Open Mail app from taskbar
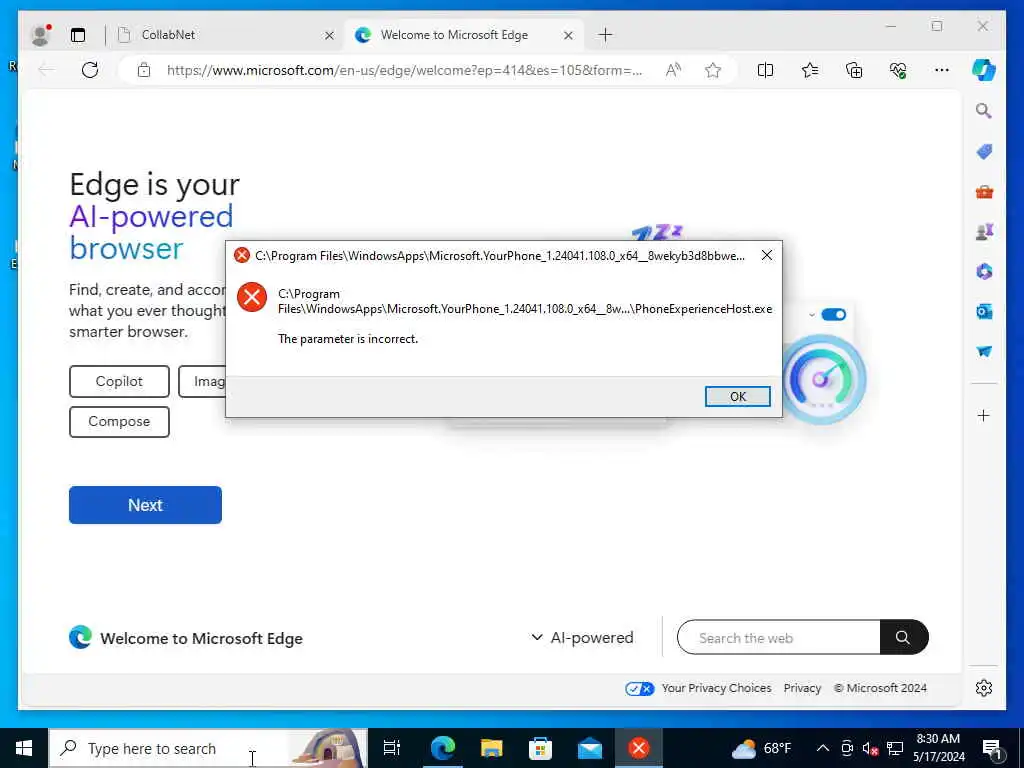1024x768 pixels. [x=589, y=748]
